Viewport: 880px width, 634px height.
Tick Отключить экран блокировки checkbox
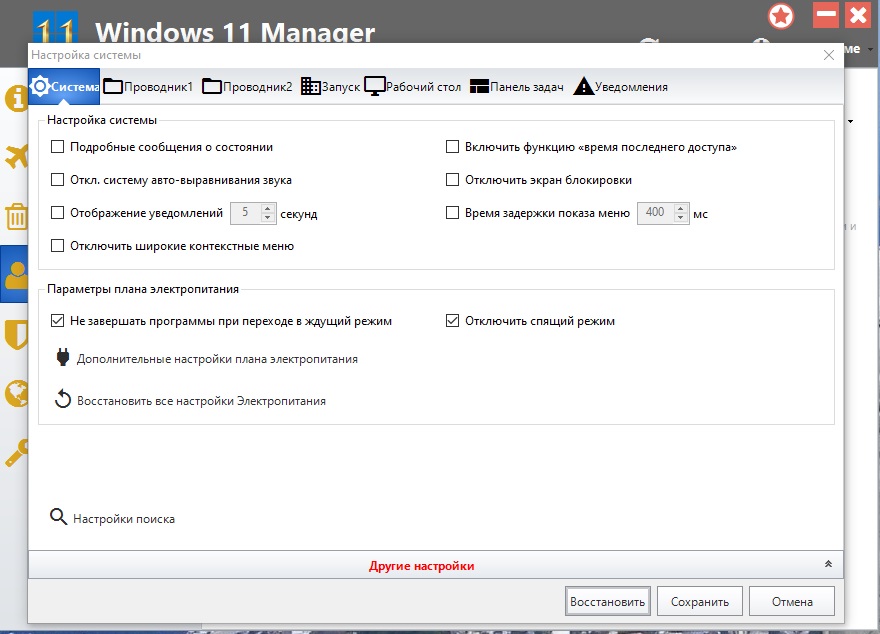pyautogui.click(x=453, y=180)
